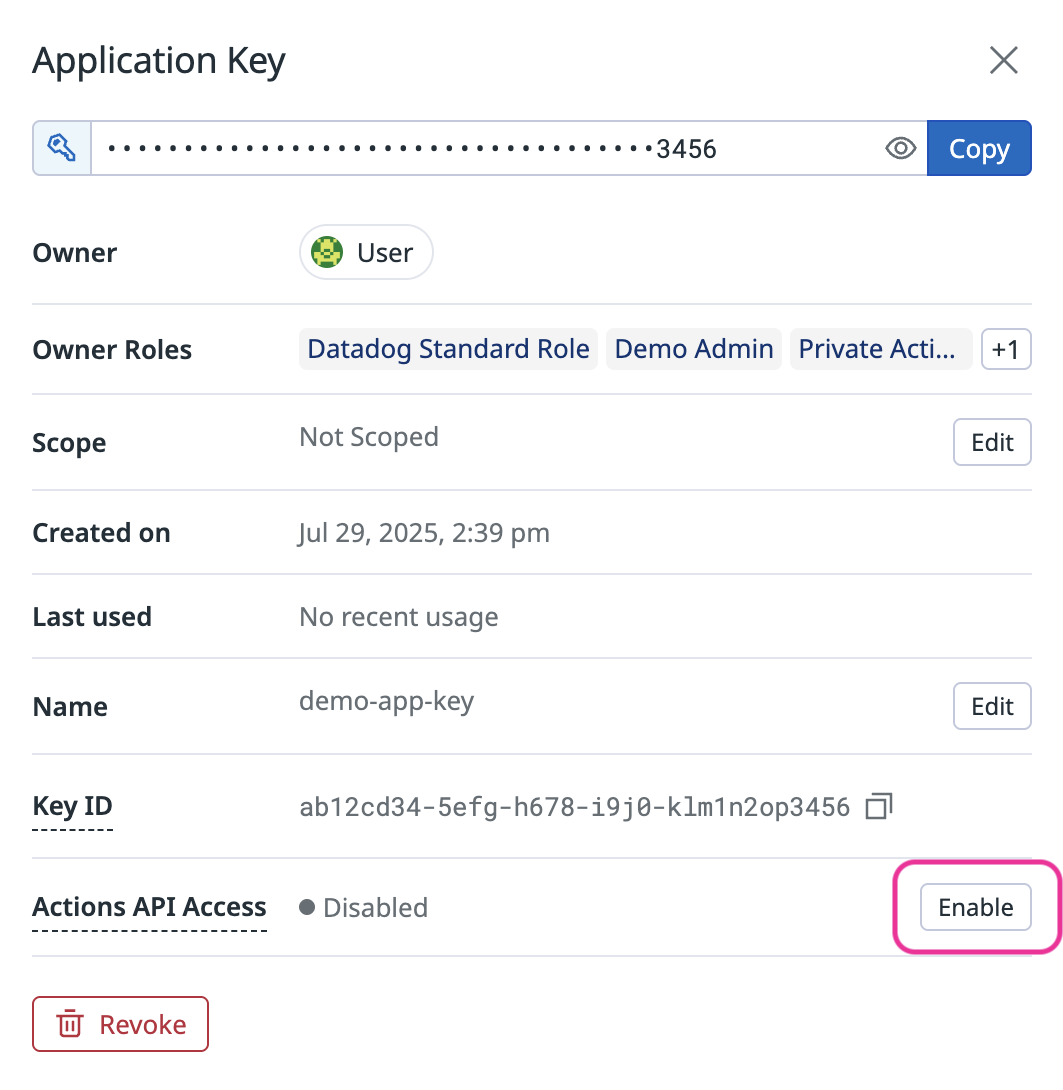1063x1090 pixels.
Task: Close the Application Key dialog
Action: click(1003, 60)
